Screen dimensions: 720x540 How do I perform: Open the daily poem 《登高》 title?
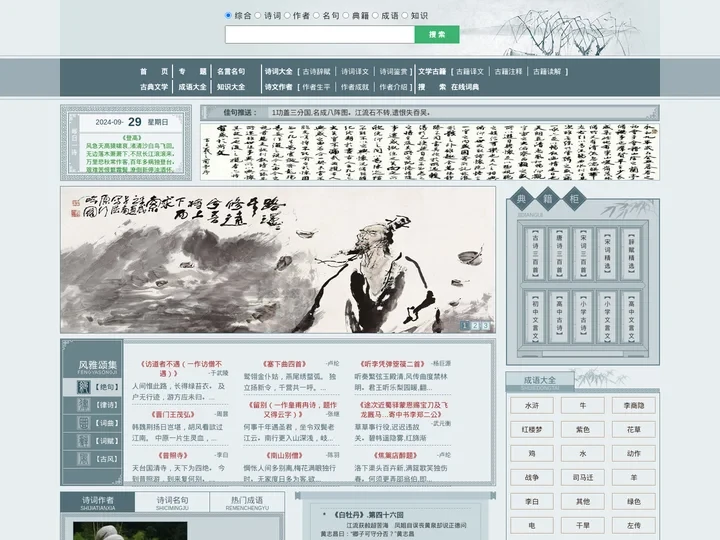click(x=132, y=138)
